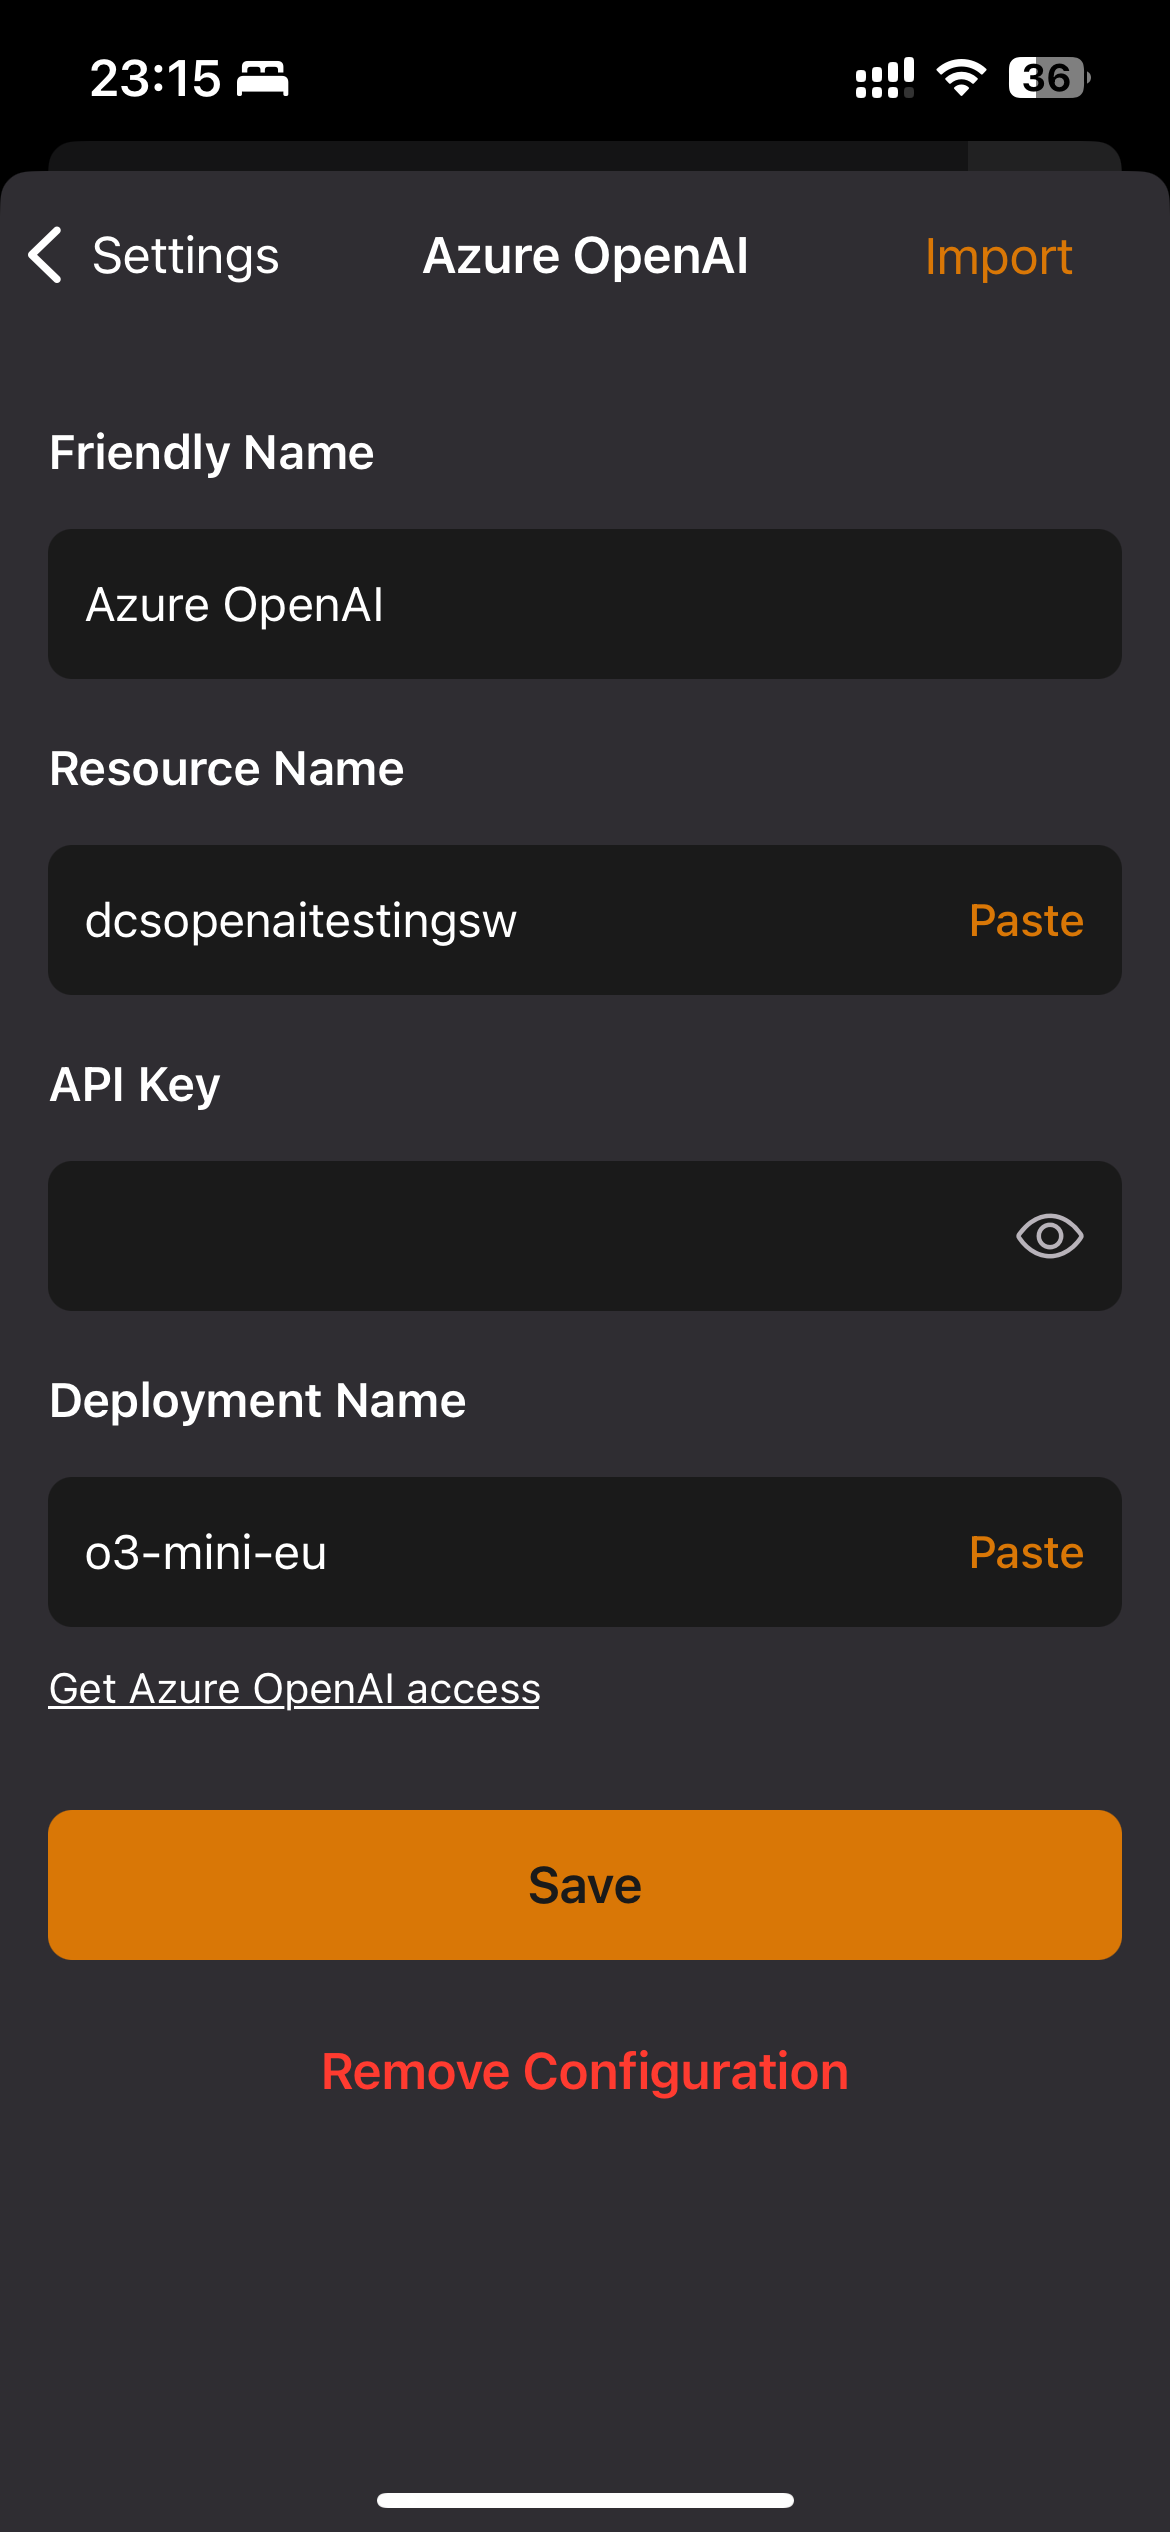
Task: Tap Remove Configuration
Action: tap(585, 2071)
